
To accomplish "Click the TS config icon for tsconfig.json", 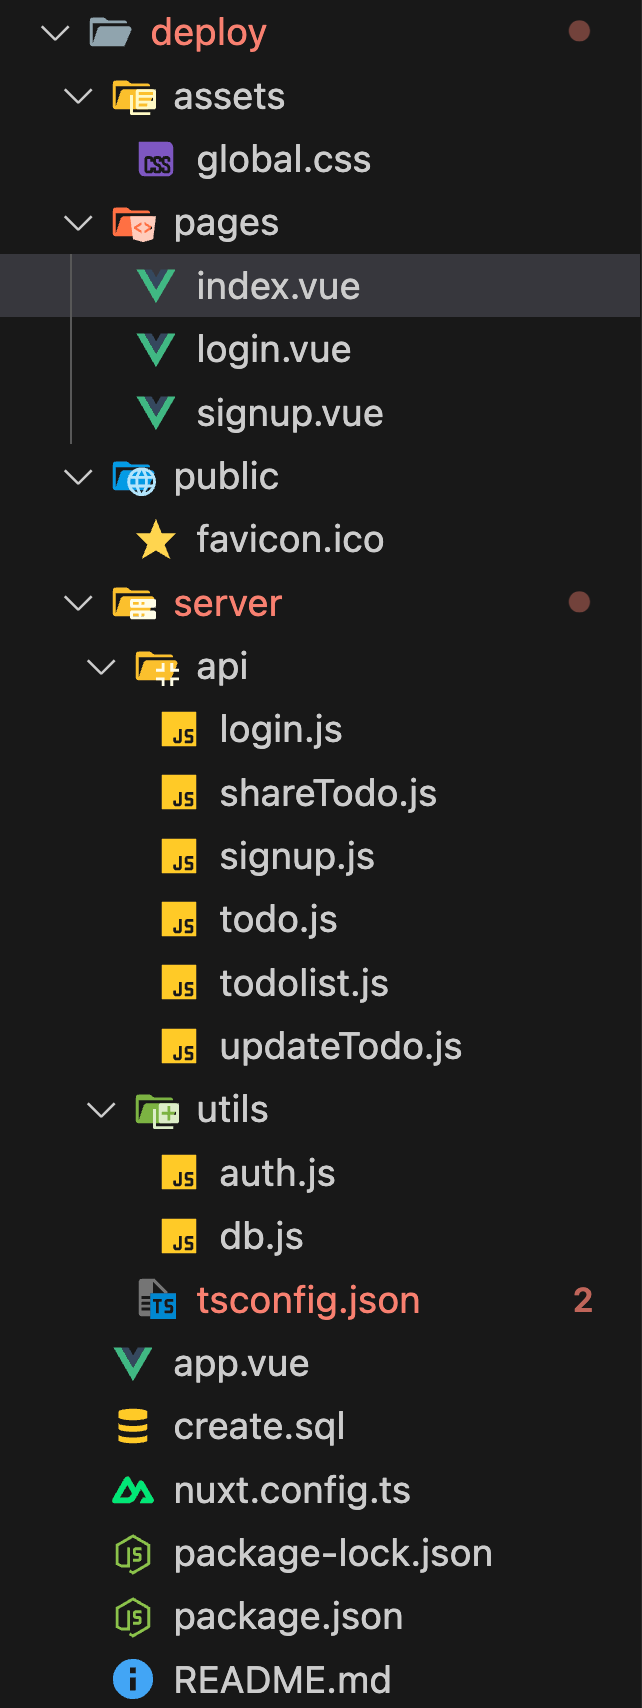I will 156,1300.
